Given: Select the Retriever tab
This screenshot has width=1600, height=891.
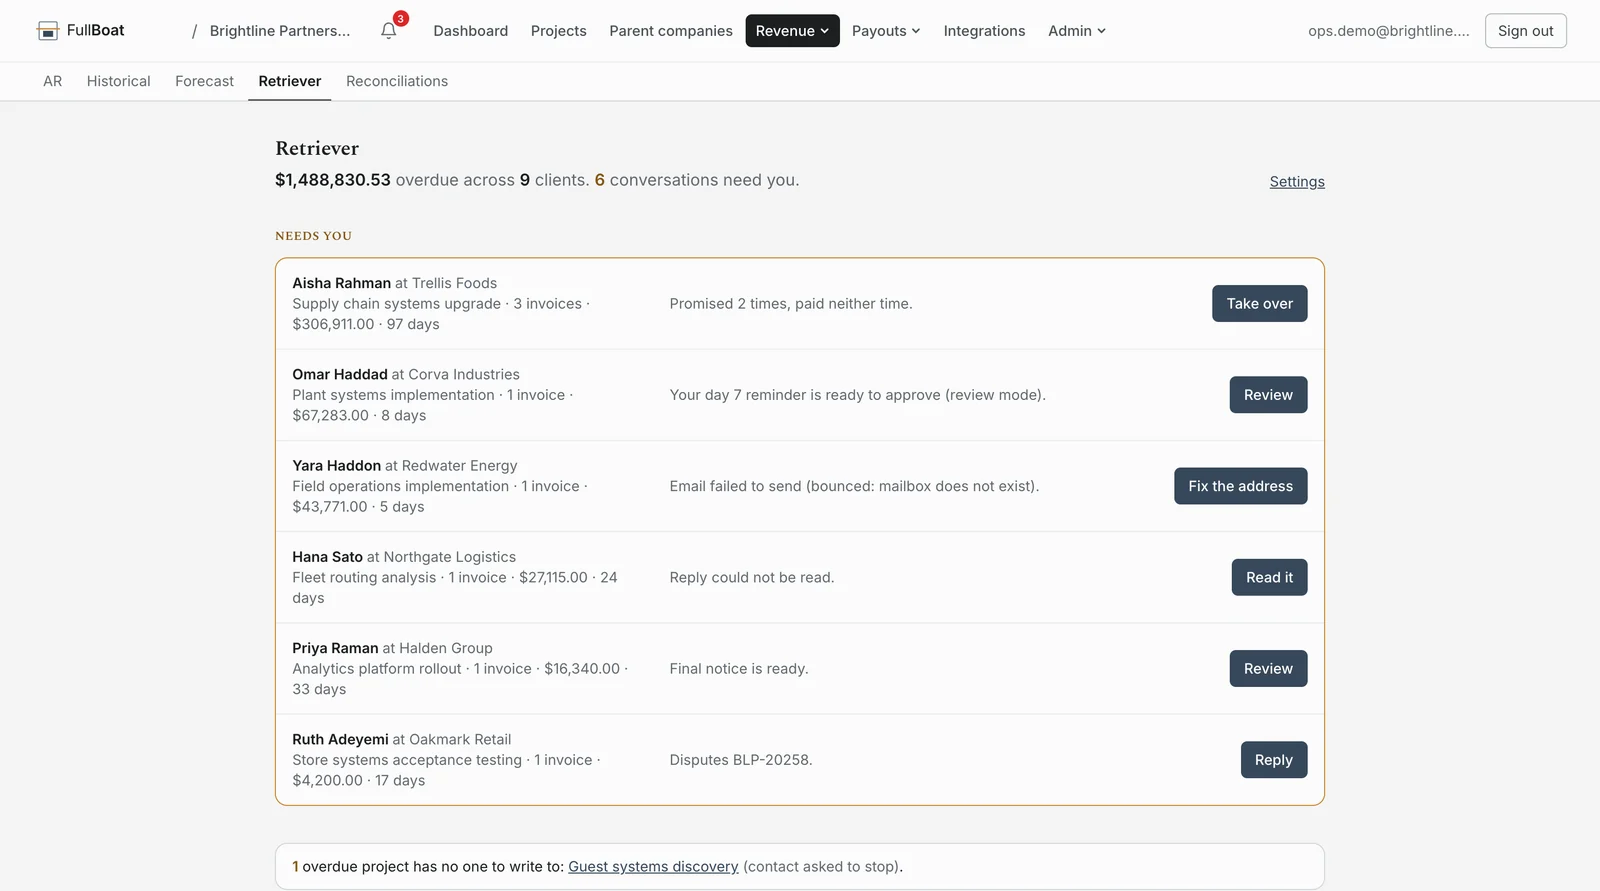Looking at the screenshot, I should tap(290, 81).
